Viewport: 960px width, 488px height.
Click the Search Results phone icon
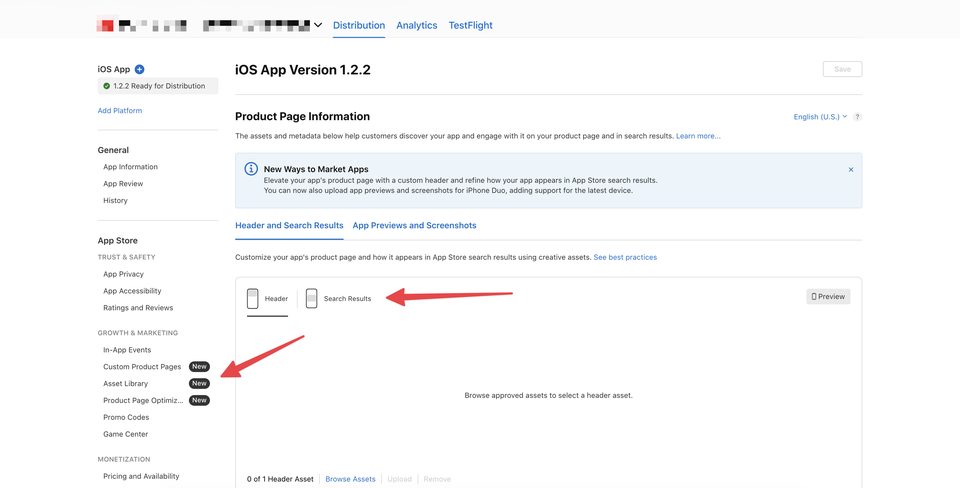tap(312, 299)
